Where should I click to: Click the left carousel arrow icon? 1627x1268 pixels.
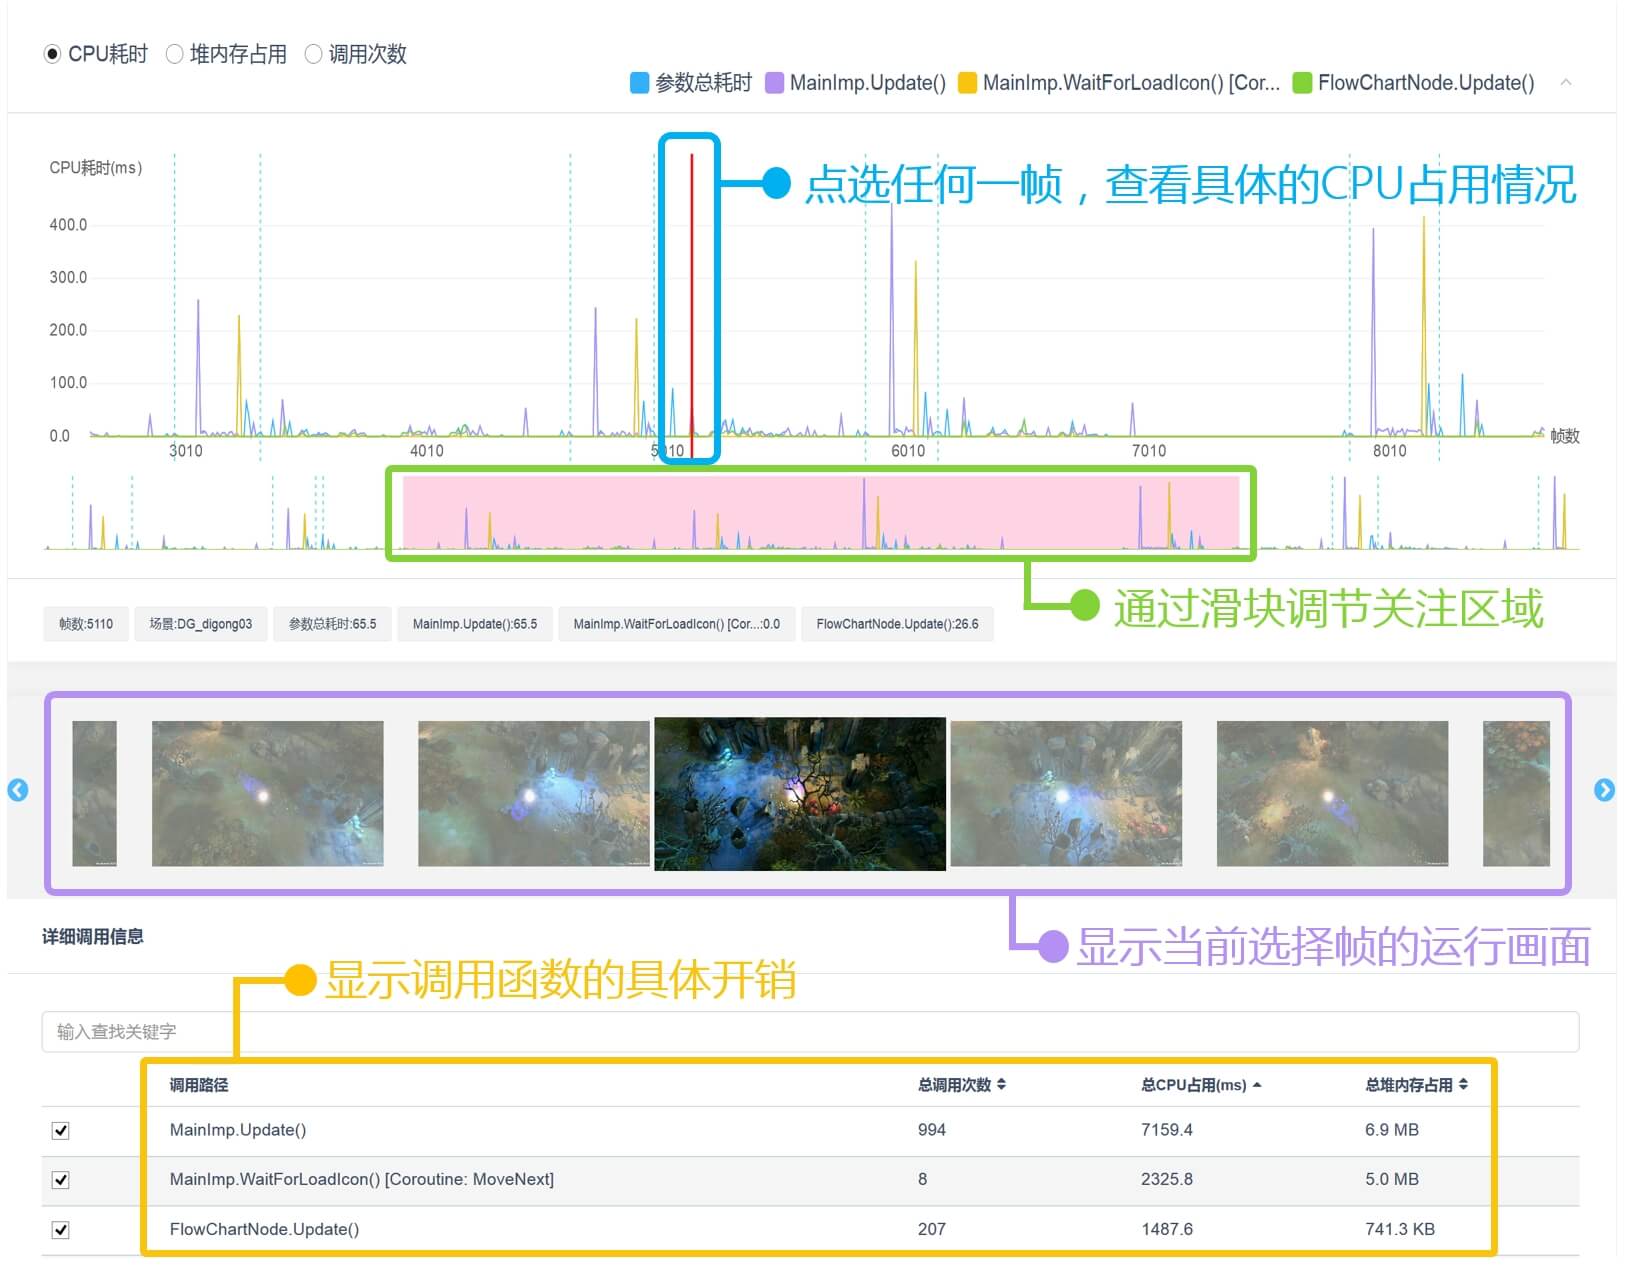click(x=18, y=790)
